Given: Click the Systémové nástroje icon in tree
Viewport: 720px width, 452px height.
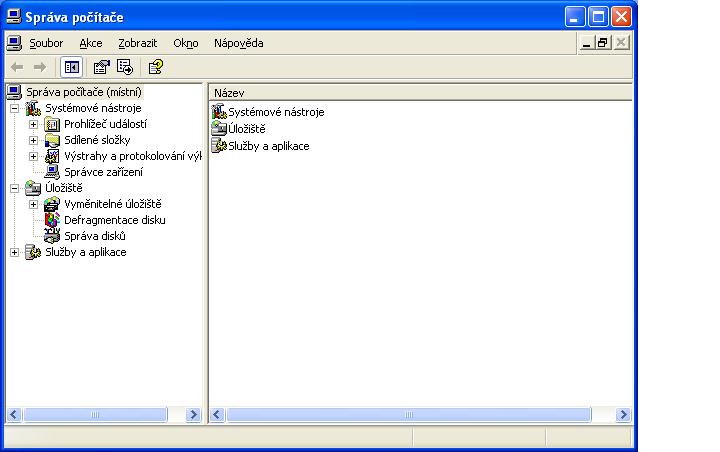Looking at the screenshot, I should coord(33,108).
